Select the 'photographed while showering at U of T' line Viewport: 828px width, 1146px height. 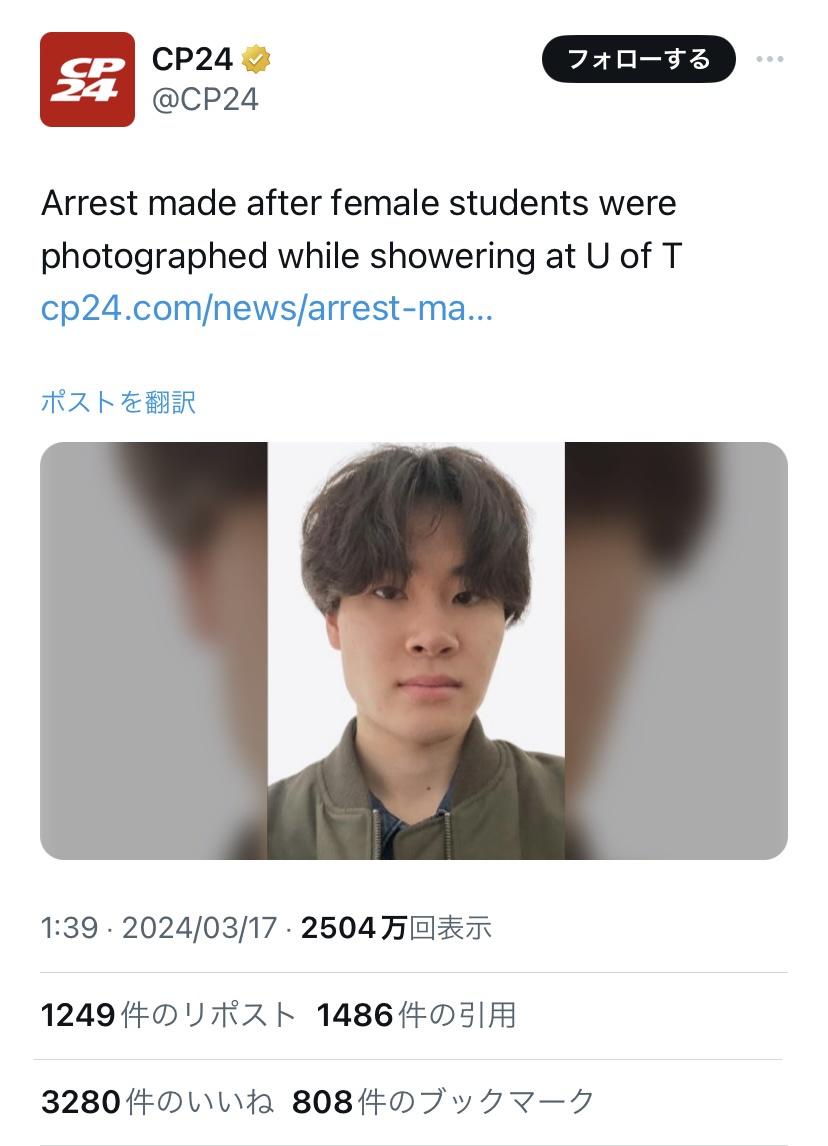362,256
